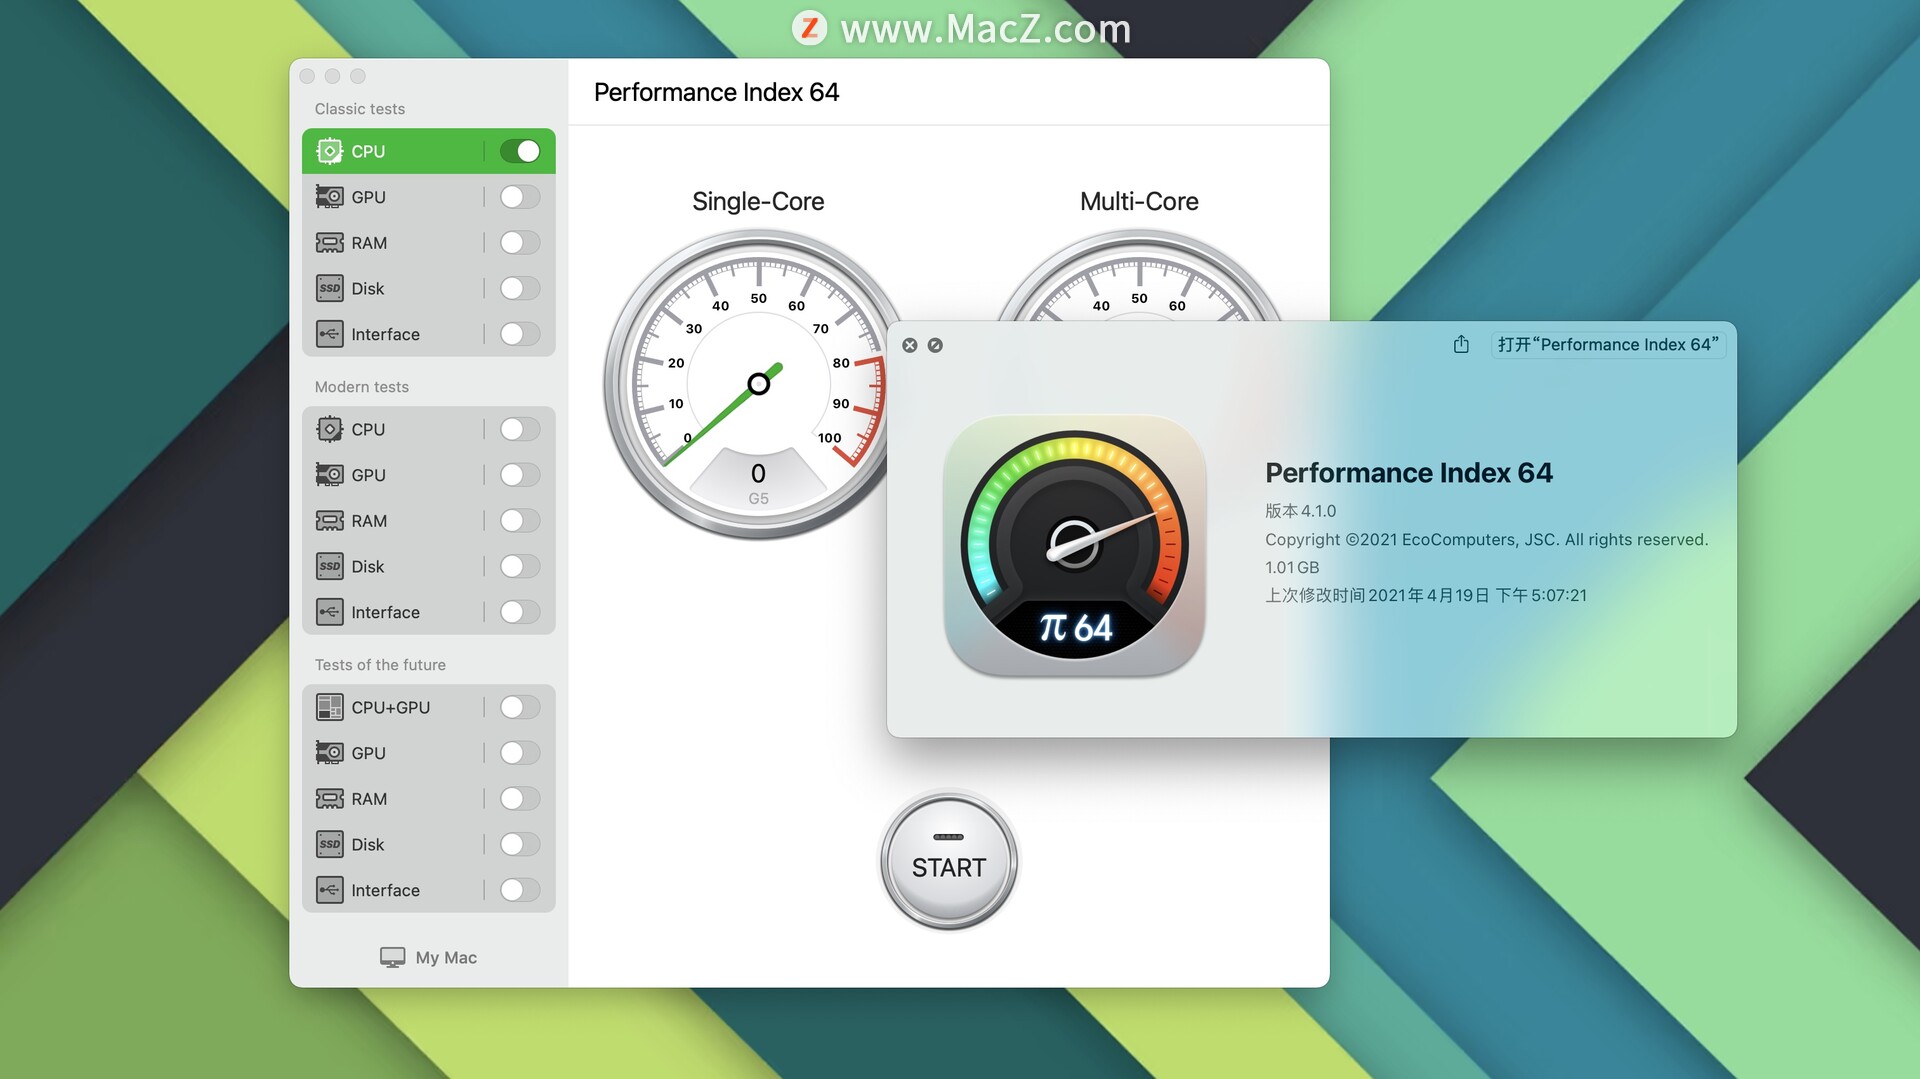Image resolution: width=1920 pixels, height=1079 pixels.
Task: Enable the Classic GPU test toggle
Action: click(x=520, y=197)
